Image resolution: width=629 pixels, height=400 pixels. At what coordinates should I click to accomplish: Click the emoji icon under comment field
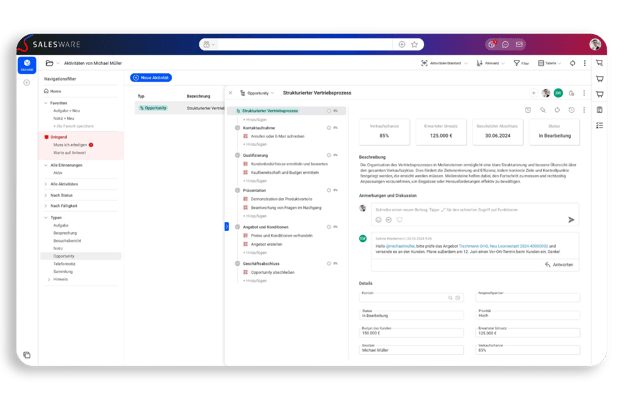378,219
